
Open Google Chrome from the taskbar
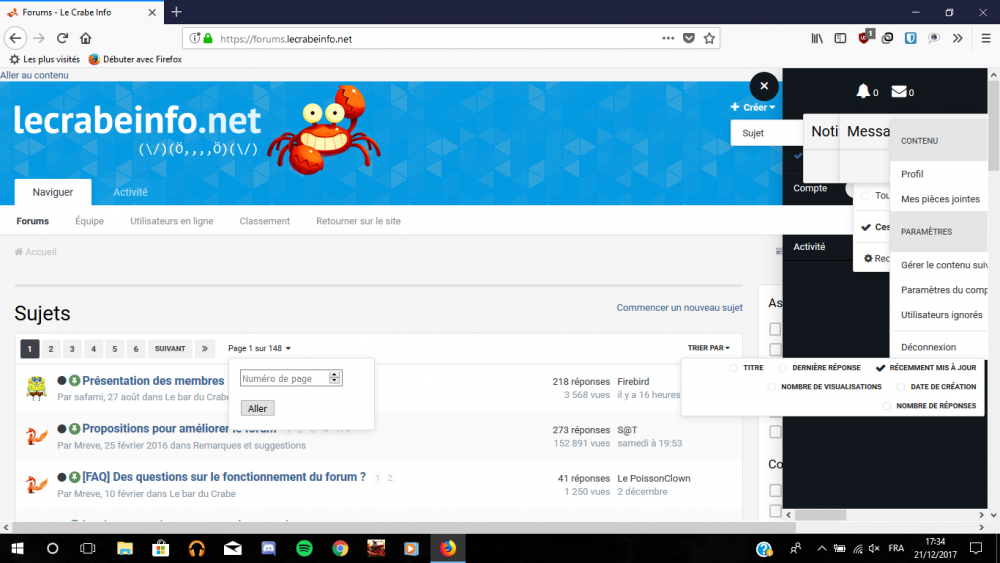340,548
